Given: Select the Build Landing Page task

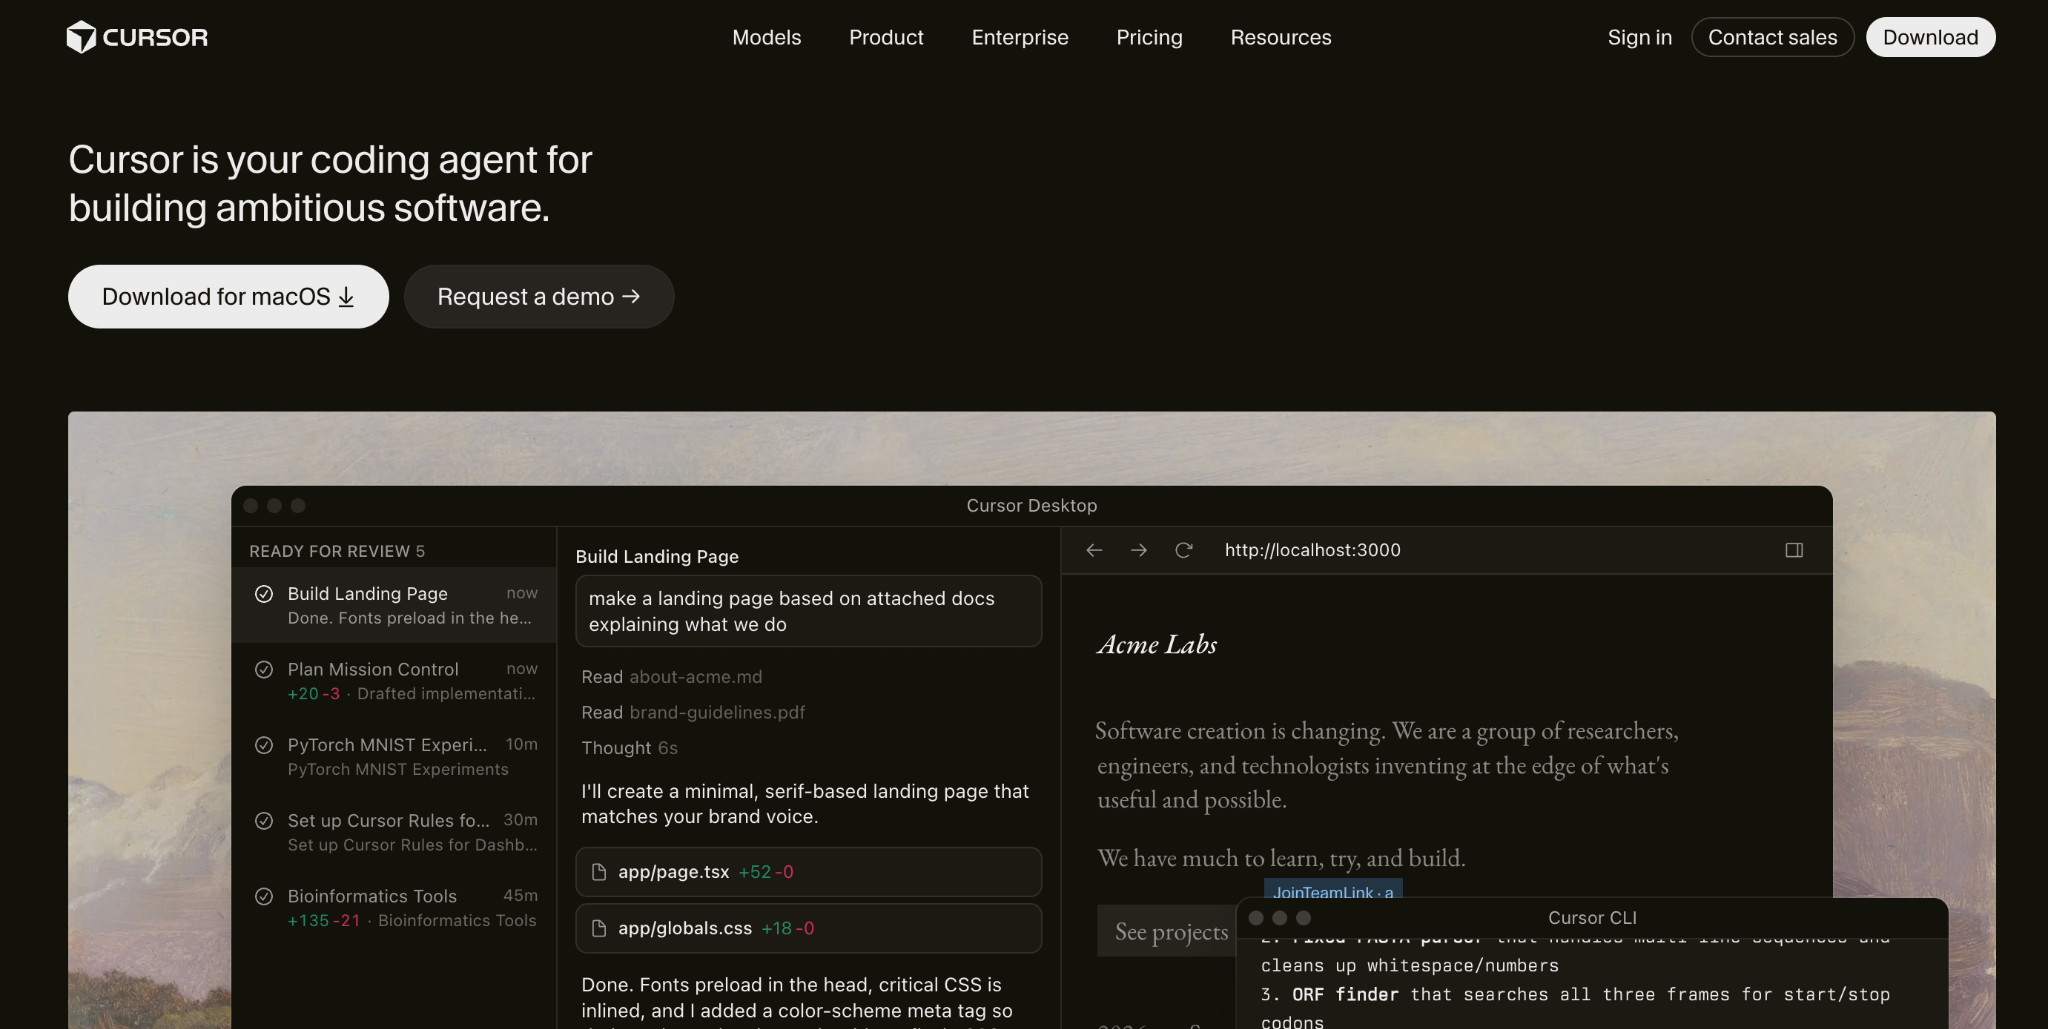Looking at the screenshot, I should (394, 605).
